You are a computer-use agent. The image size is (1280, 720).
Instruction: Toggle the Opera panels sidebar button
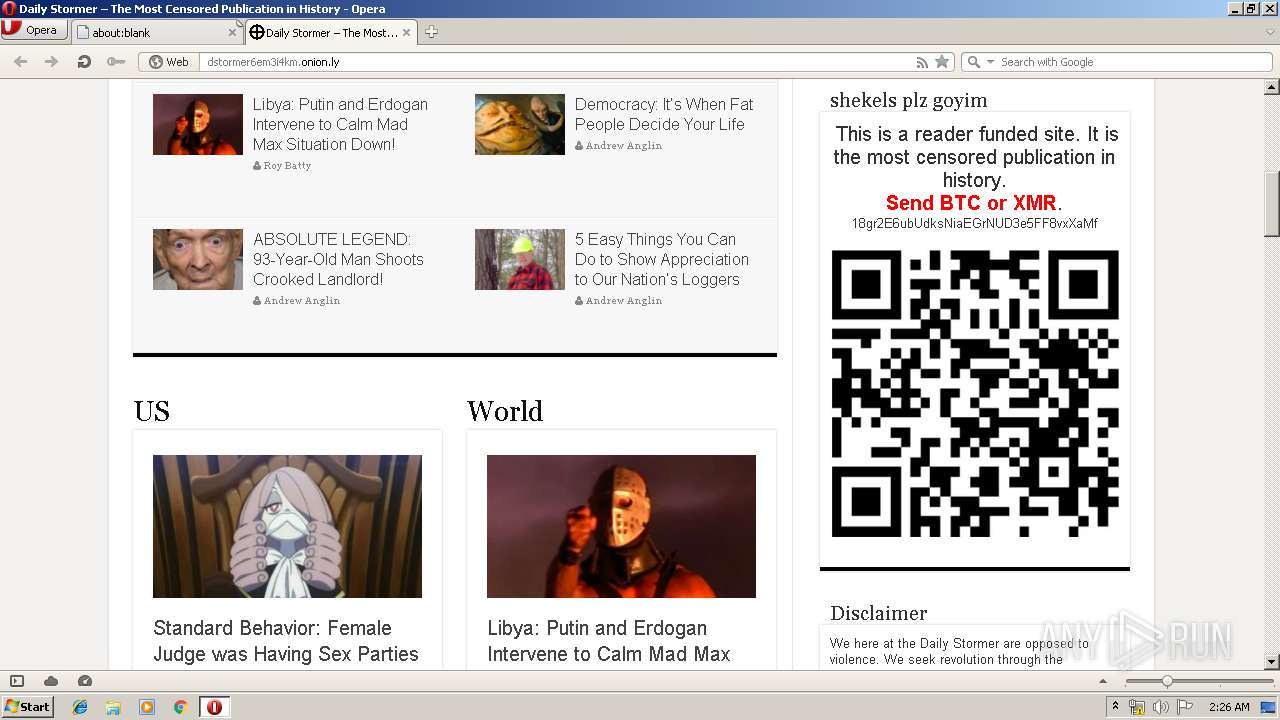click(x=17, y=681)
